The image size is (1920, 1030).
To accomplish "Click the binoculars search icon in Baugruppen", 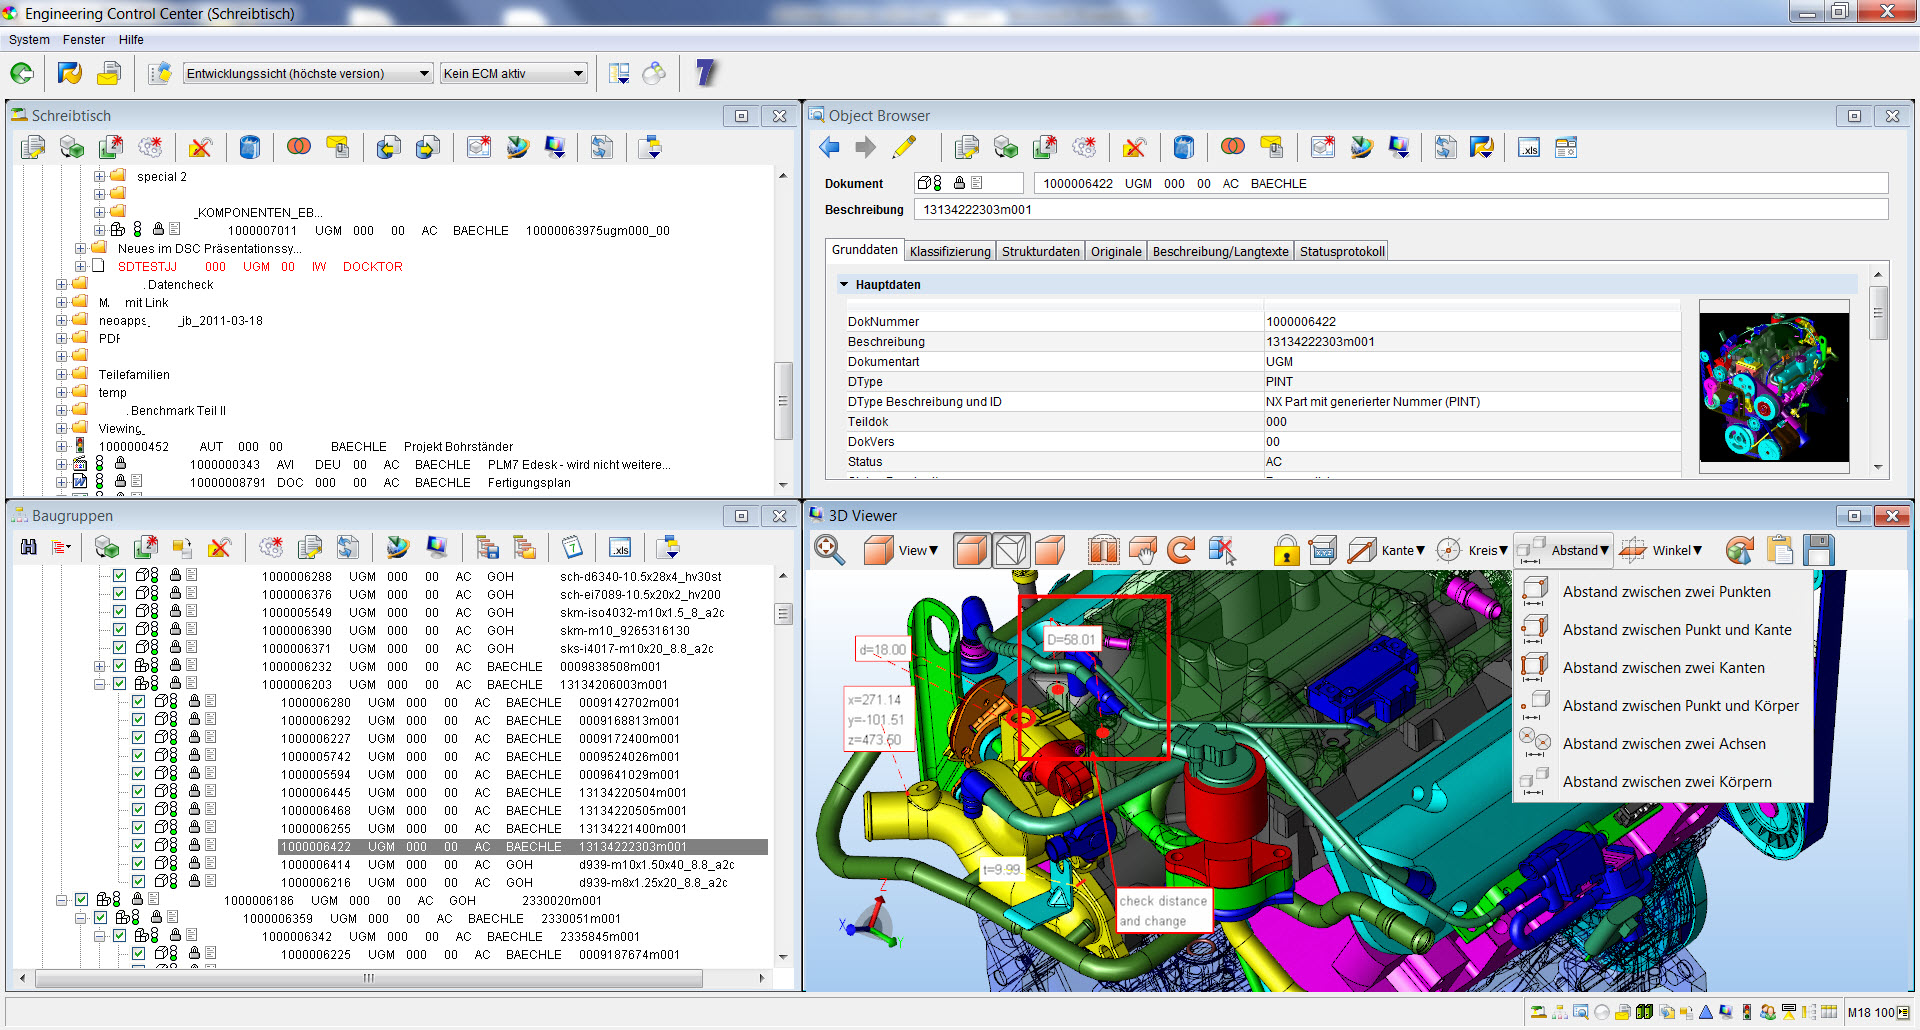I will 29,547.
